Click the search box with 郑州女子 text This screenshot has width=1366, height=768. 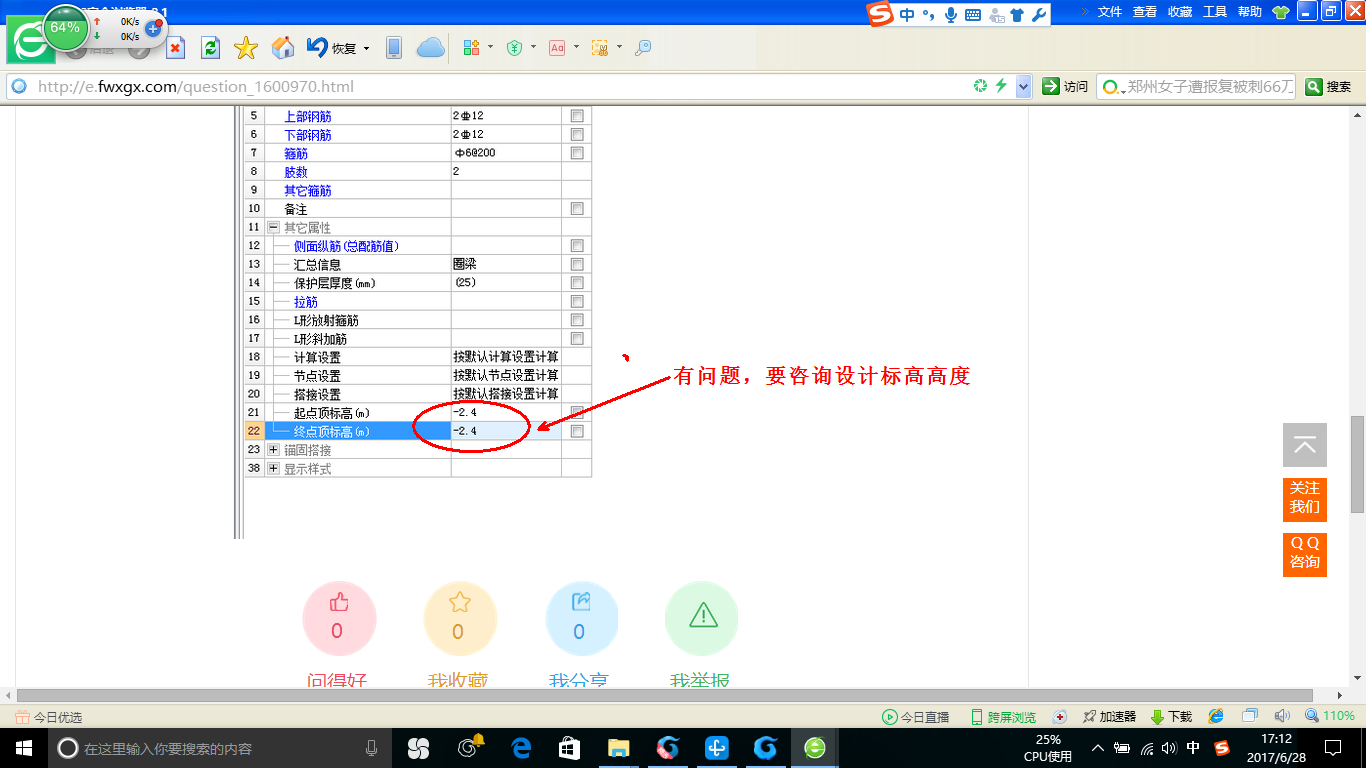(x=1198, y=87)
